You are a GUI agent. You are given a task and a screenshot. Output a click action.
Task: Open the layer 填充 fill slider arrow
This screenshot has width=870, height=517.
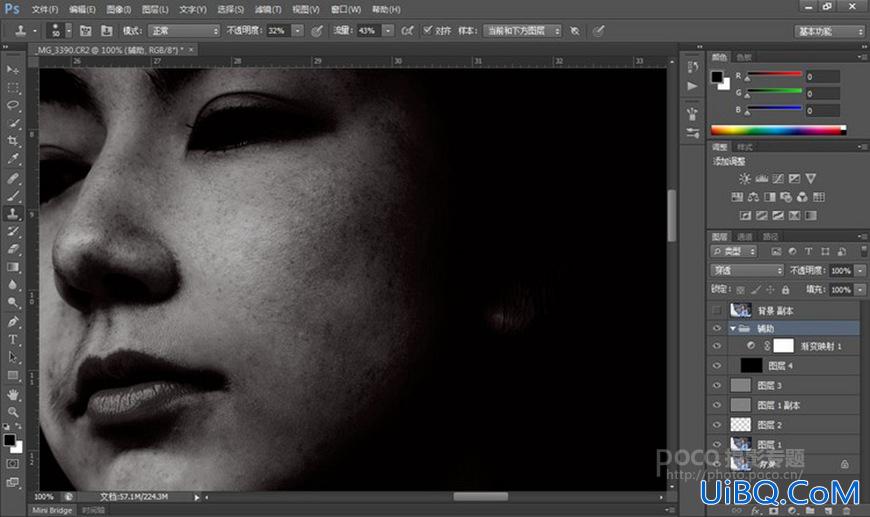coord(860,290)
